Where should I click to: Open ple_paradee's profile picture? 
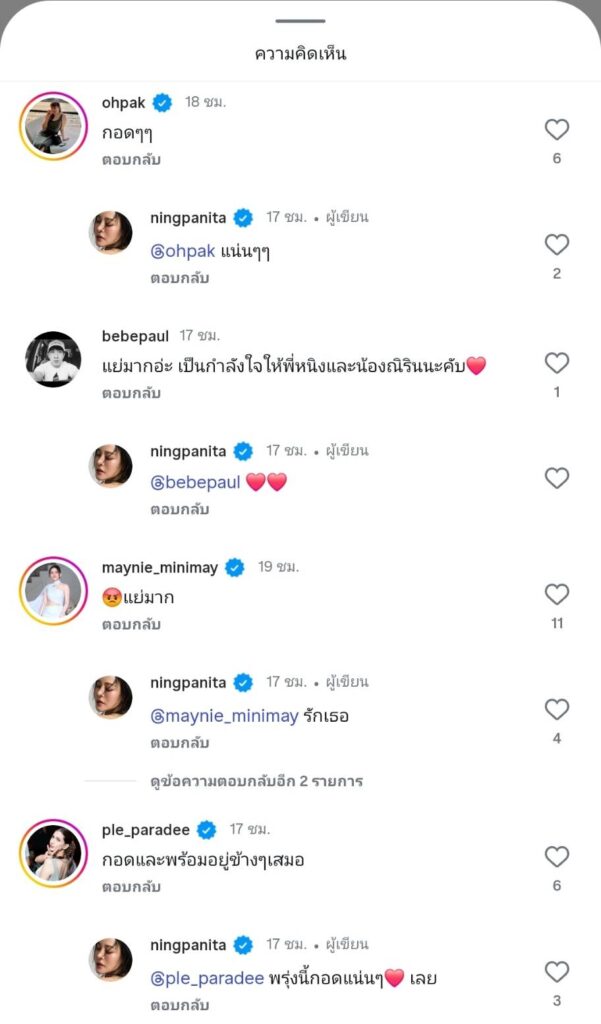(x=53, y=852)
